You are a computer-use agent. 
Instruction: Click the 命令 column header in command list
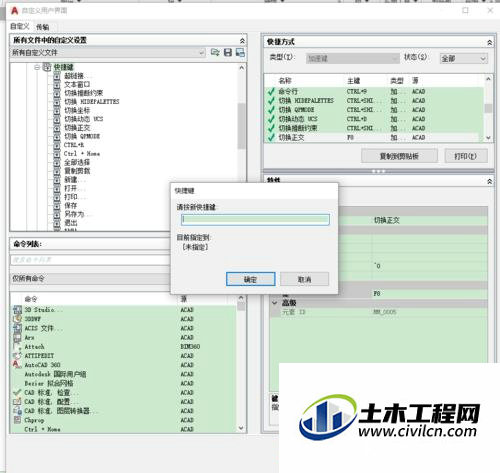(x=31, y=299)
